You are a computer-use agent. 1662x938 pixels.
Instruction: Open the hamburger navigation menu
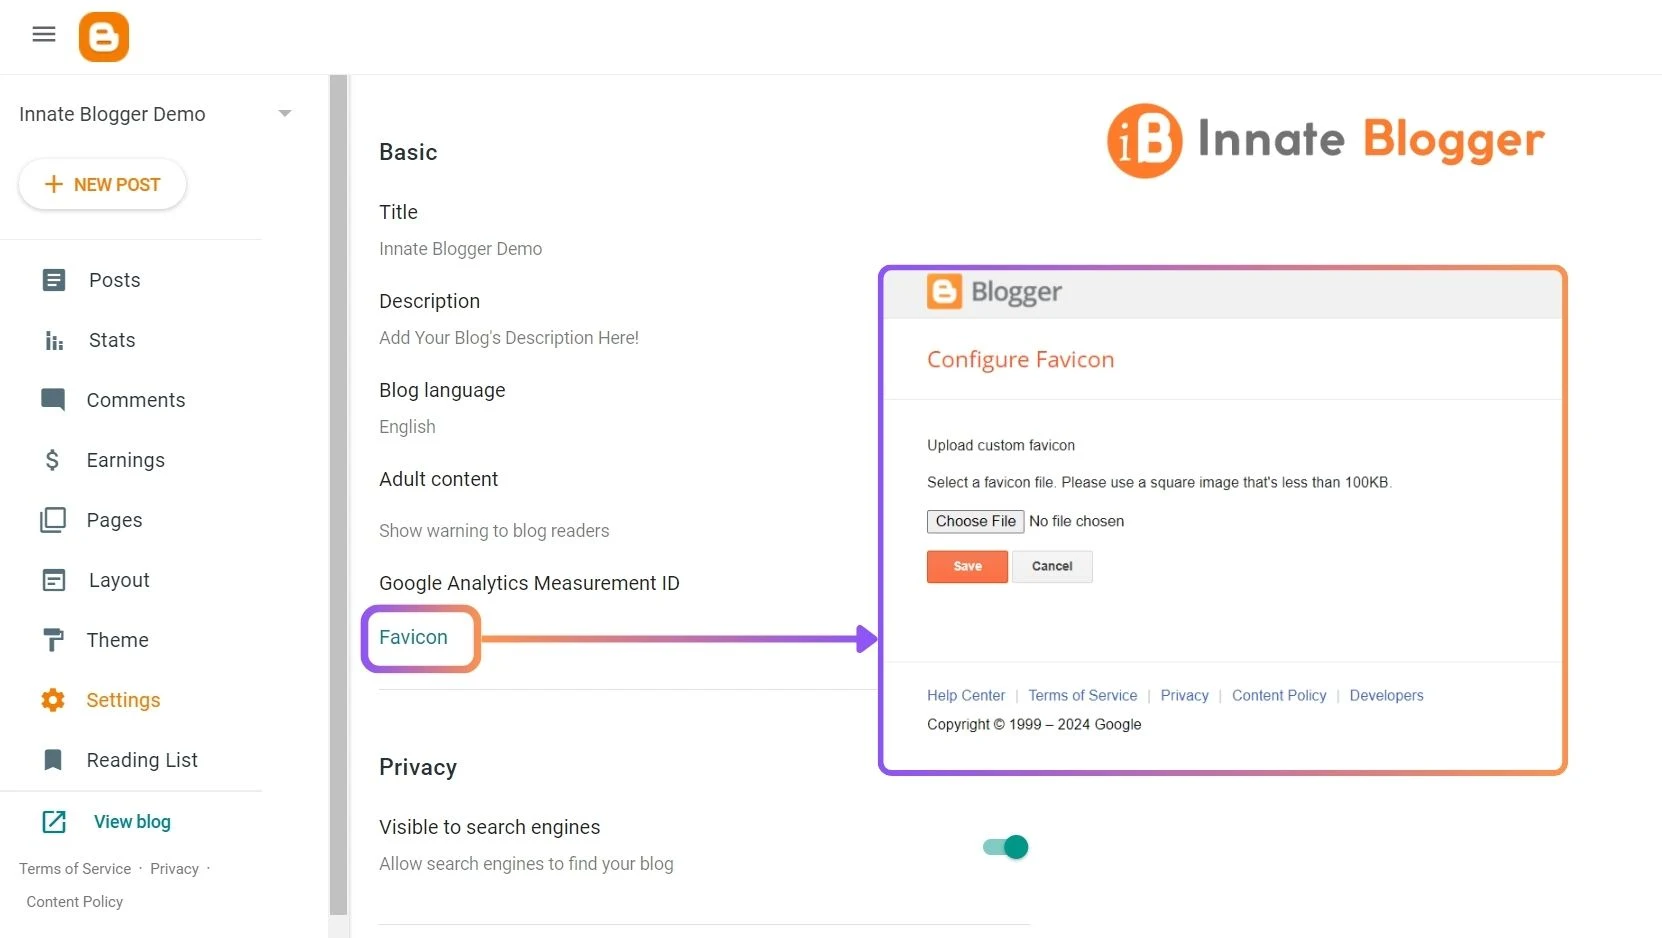44,35
